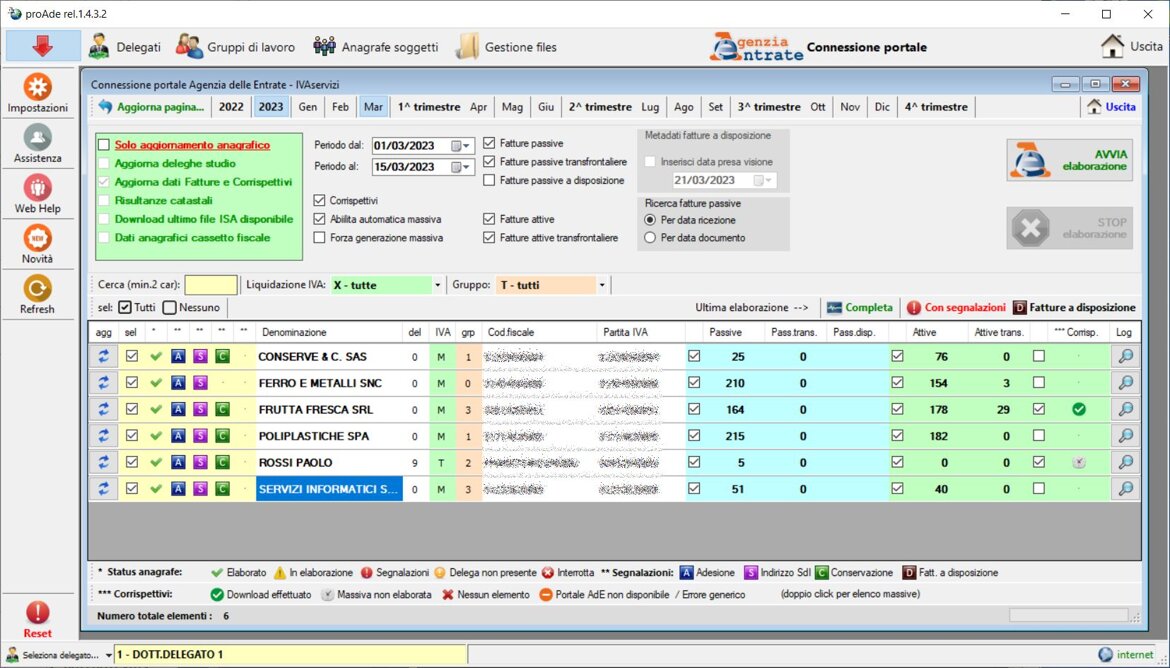Switch to the Apr month tab
The height and width of the screenshot is (668, 1170).
click(478, 107)
